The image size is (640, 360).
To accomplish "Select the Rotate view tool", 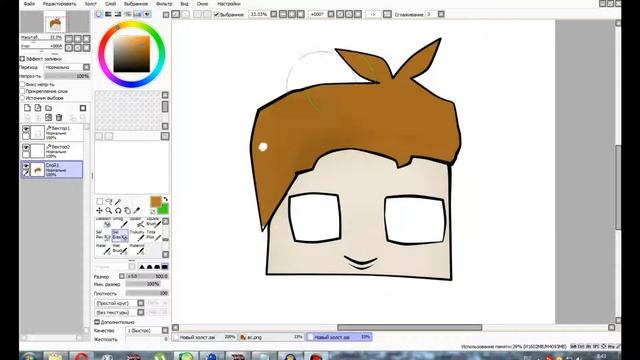I will click(118, 211).
